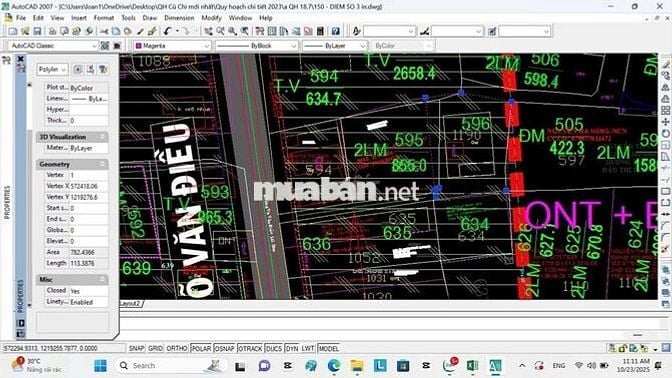Collapse the Misc section
This screenshot has height=378, width=672.
pos(102,279)
